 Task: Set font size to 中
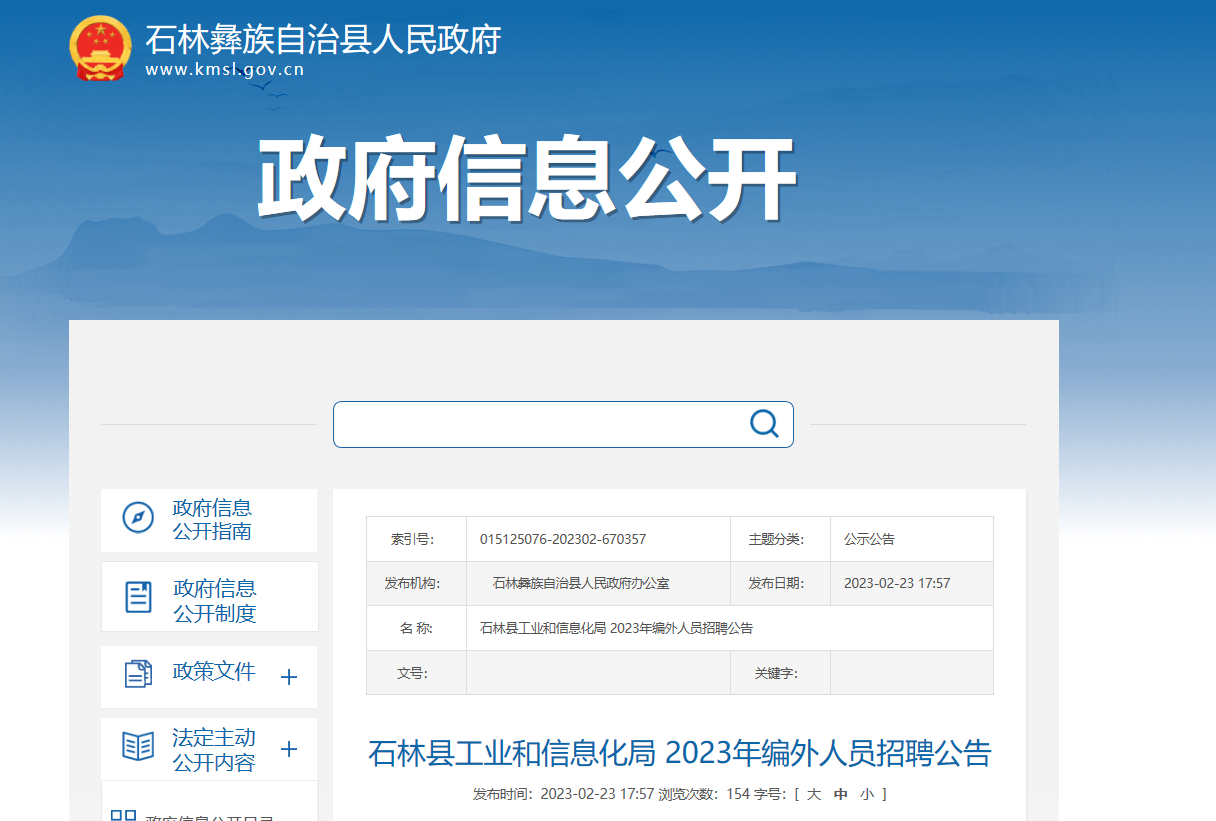(x=840, y=794)
